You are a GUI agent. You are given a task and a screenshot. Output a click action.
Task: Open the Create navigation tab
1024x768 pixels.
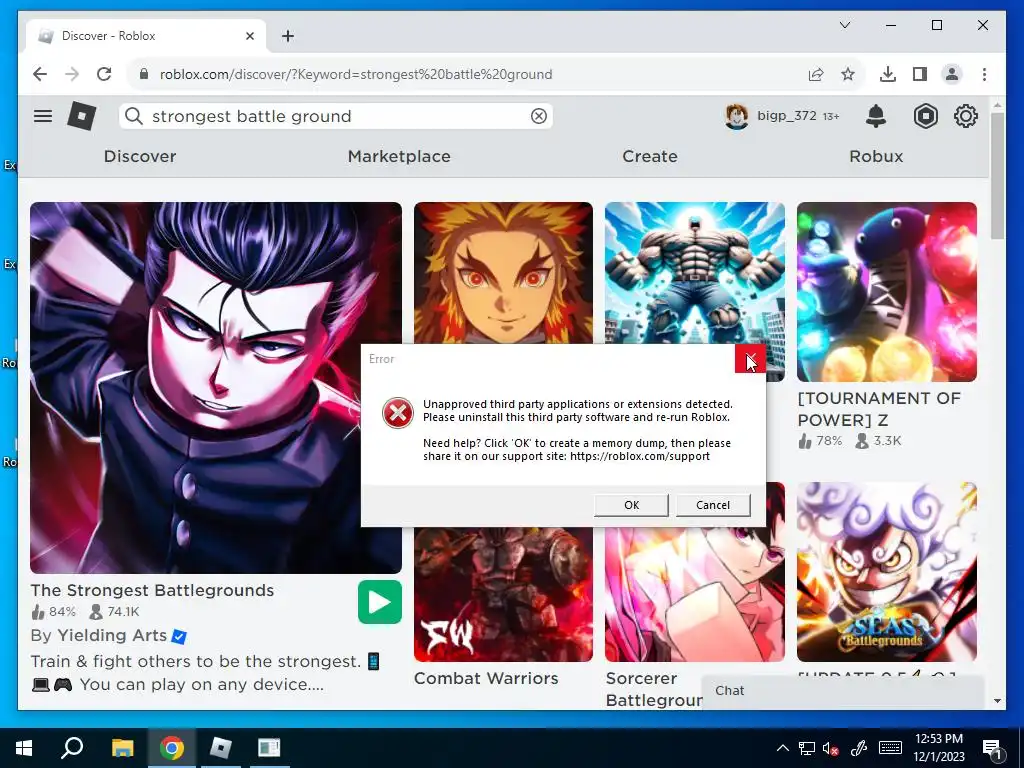(x=650, y=156)
